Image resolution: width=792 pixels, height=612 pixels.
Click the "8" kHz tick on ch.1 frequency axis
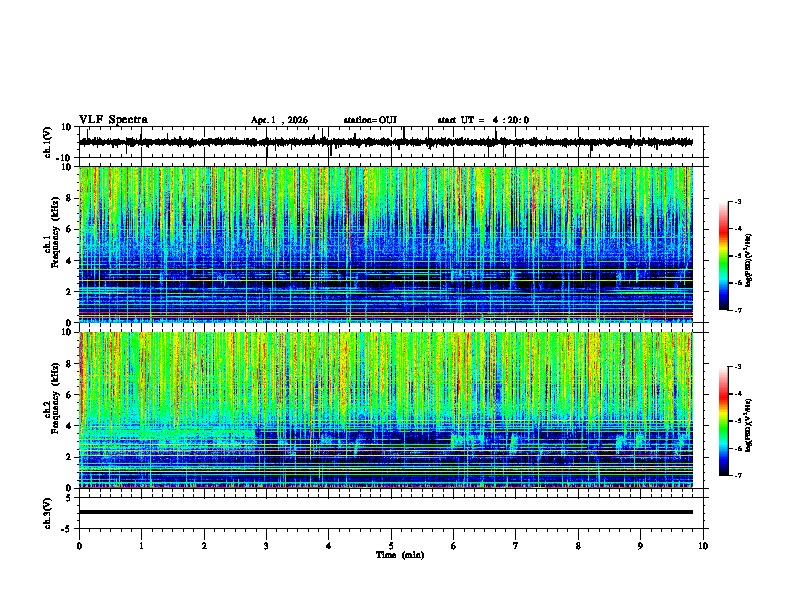(x=69, y=198)
